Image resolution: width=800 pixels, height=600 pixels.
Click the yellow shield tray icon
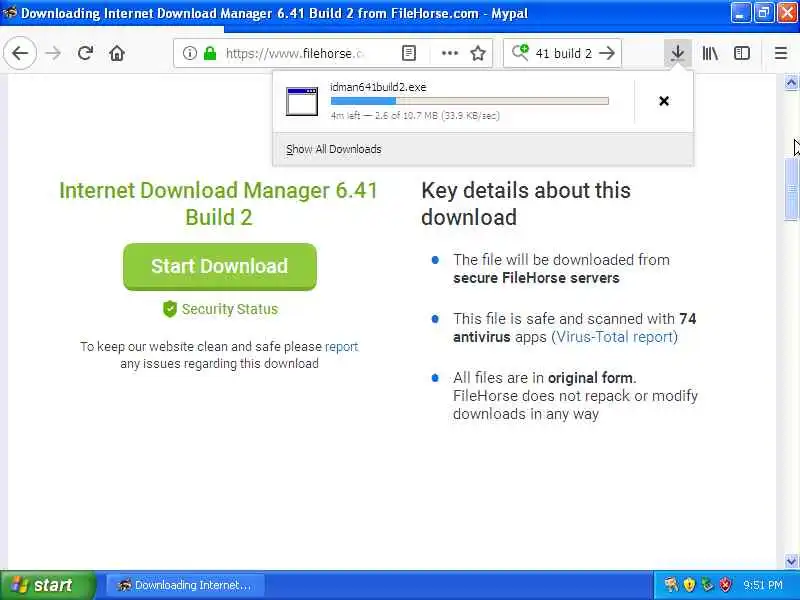[x=689, y=585]
